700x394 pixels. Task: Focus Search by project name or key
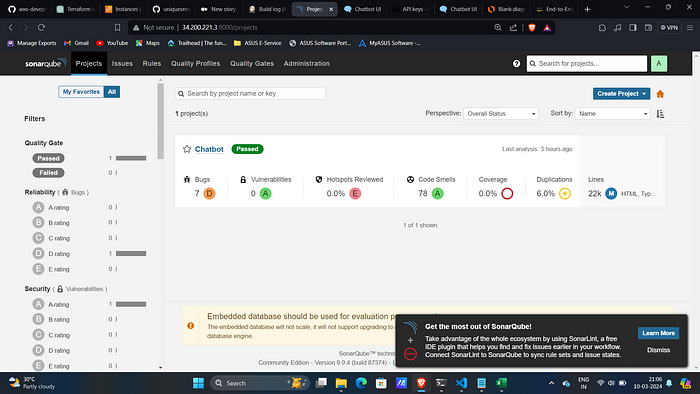point(250,94)
